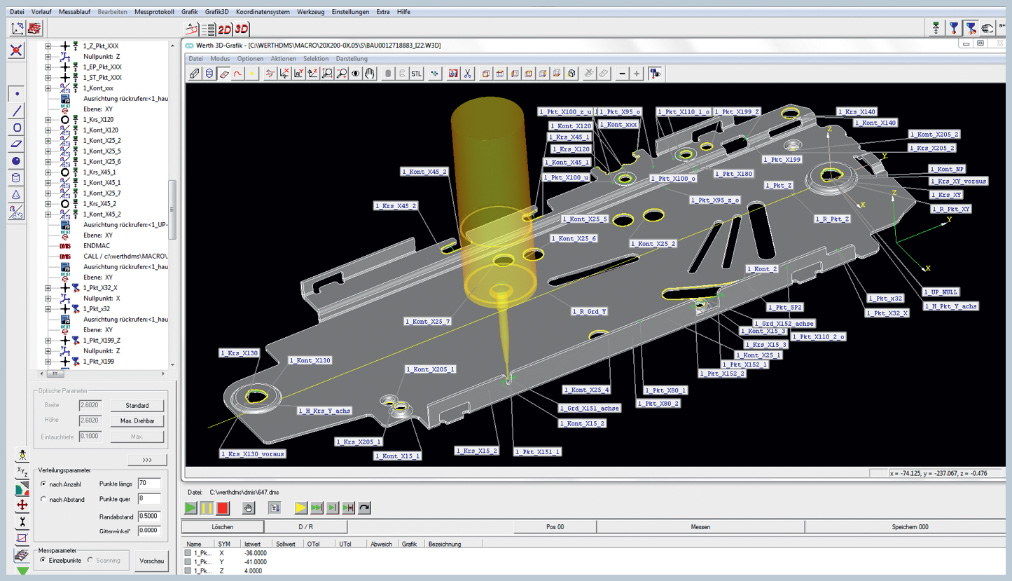Select the line element tool in left sidebar
The width and height of the screenshot is (1012, 581).
(17, 111)
